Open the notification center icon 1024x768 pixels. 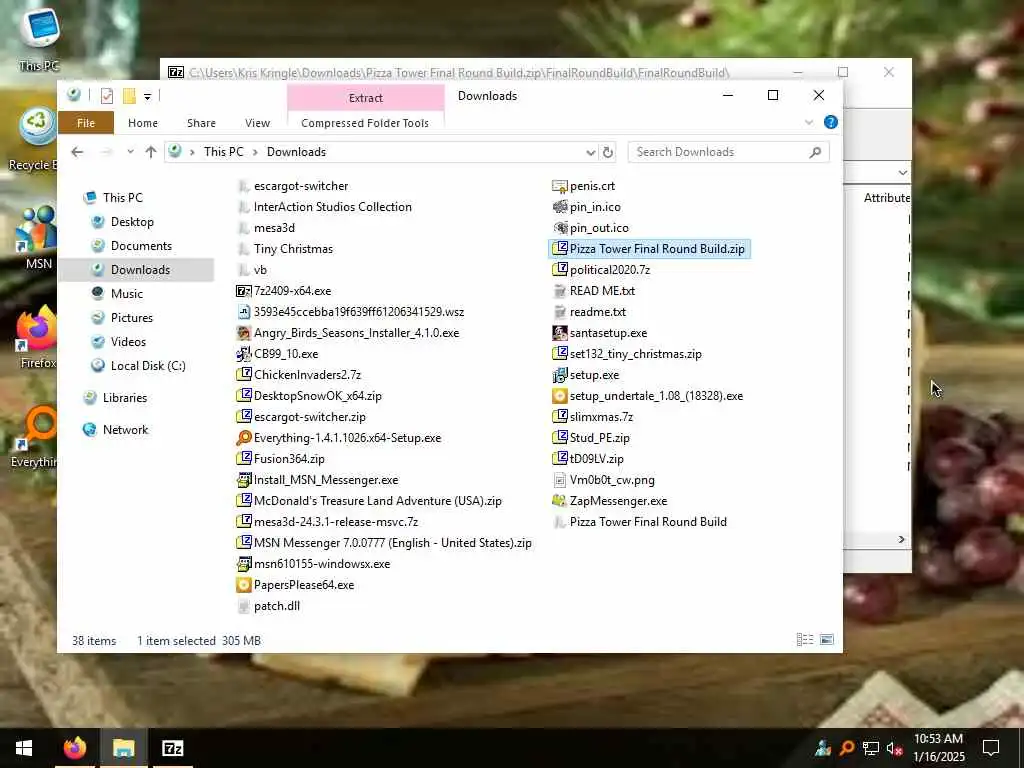(991, 748)
